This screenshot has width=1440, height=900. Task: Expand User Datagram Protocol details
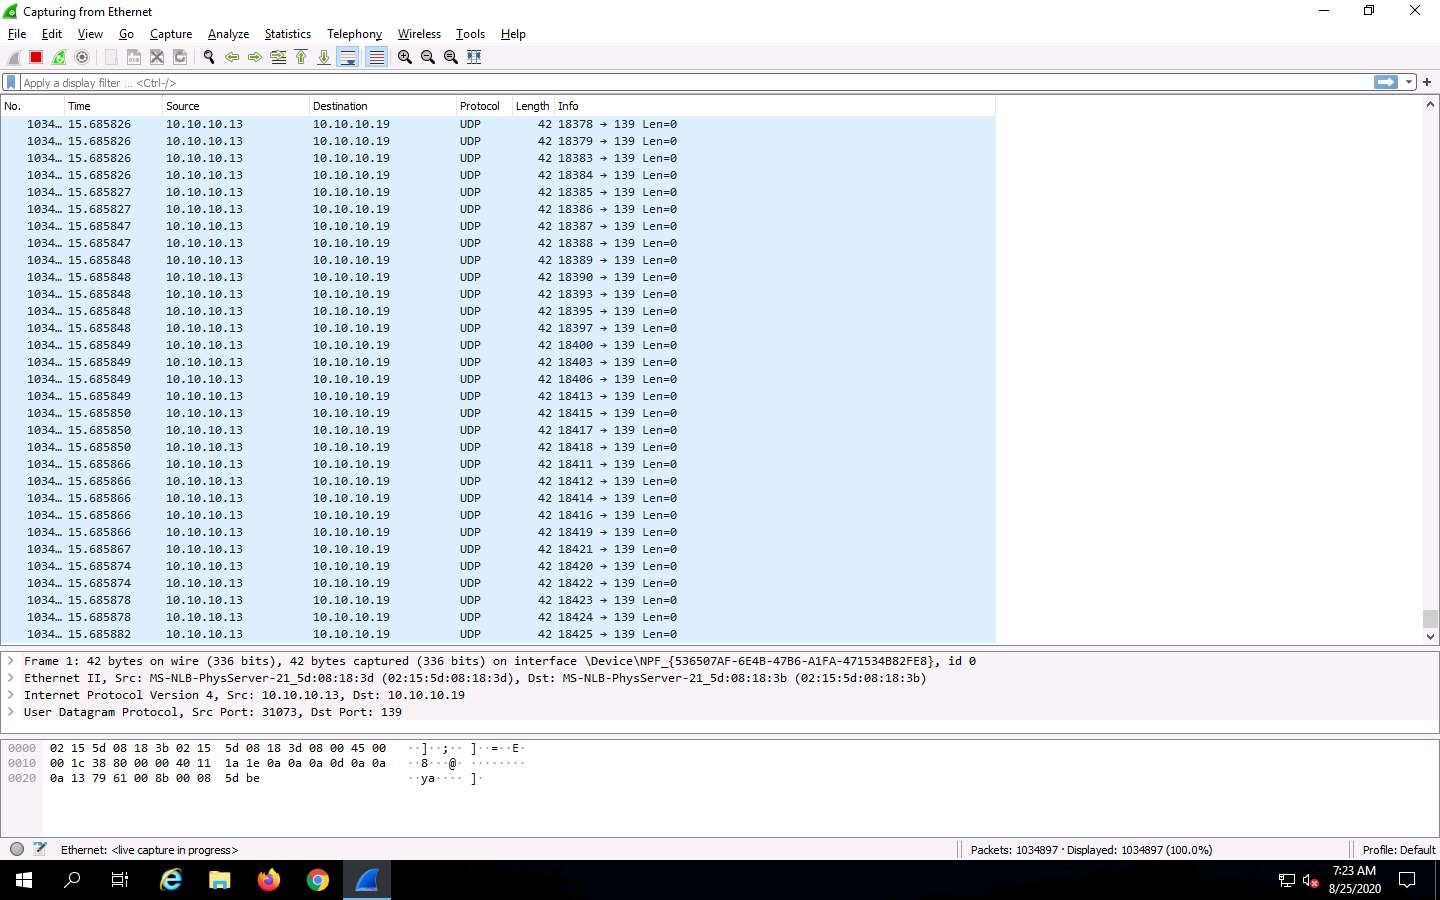pos(11,712)
